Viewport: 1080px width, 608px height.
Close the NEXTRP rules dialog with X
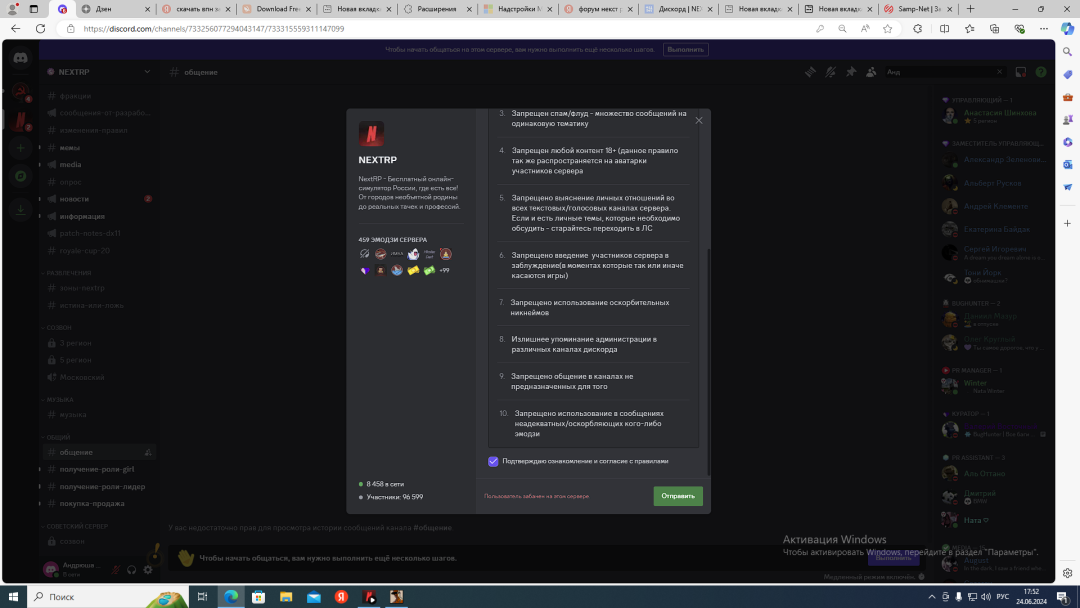(698, 120)
